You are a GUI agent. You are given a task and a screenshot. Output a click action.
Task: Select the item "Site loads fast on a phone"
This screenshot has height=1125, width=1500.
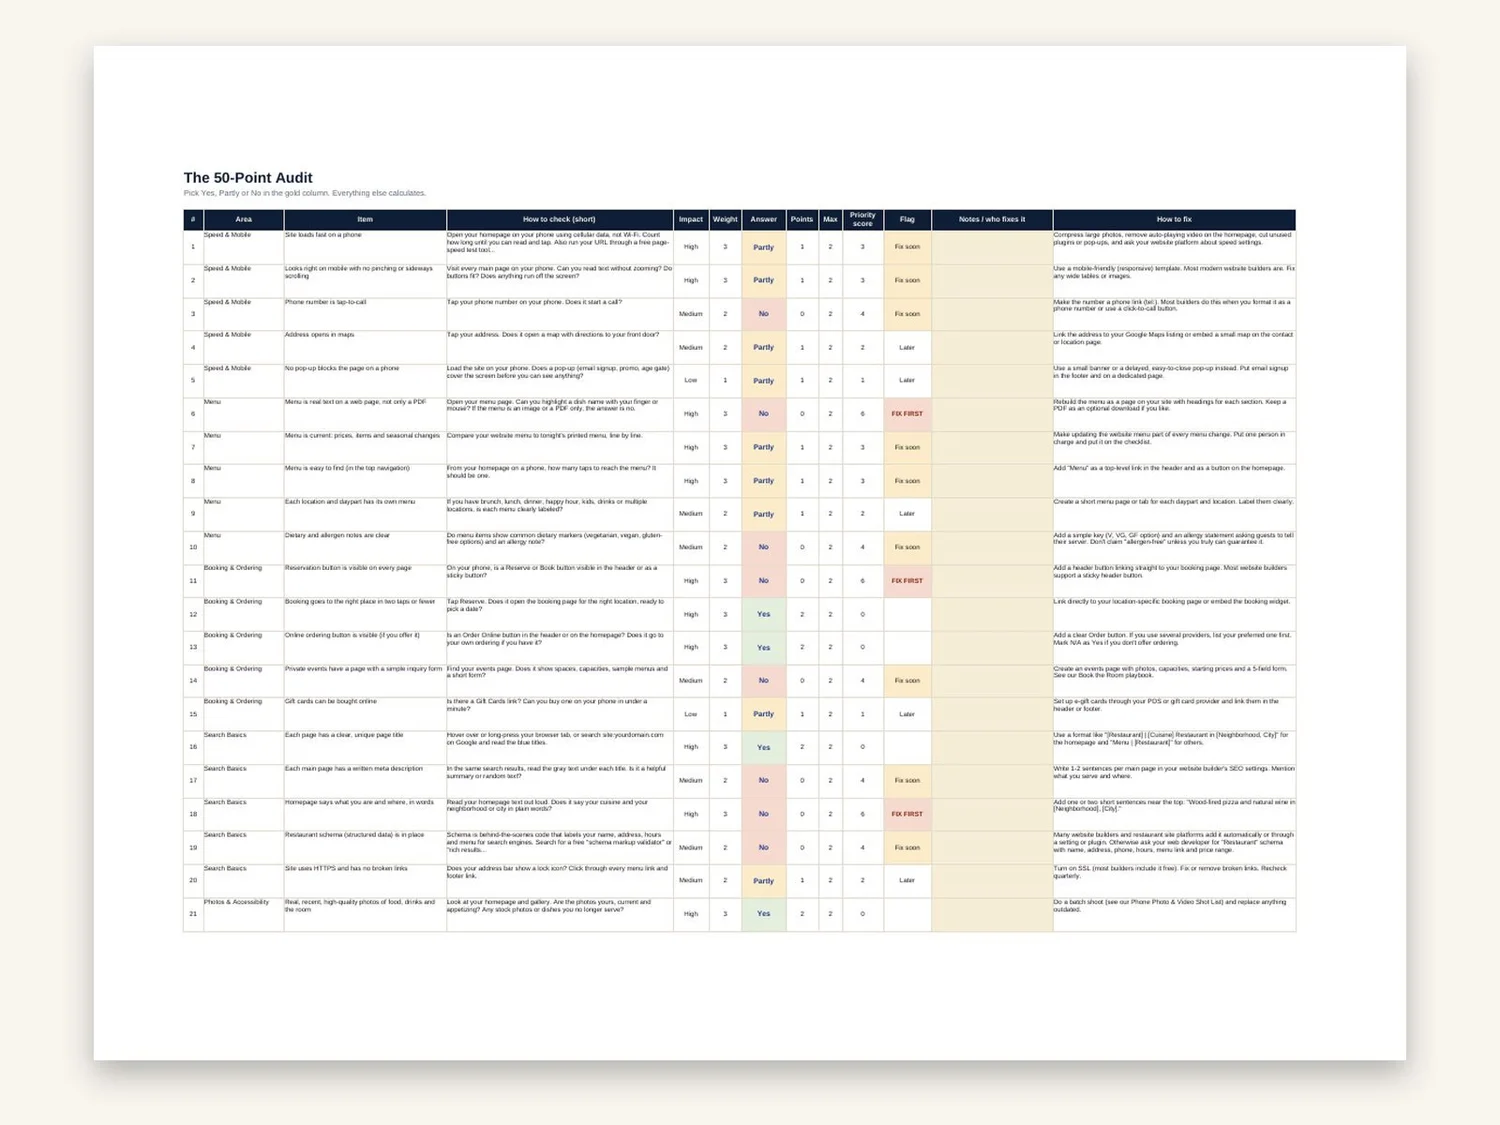click(323, 235)
